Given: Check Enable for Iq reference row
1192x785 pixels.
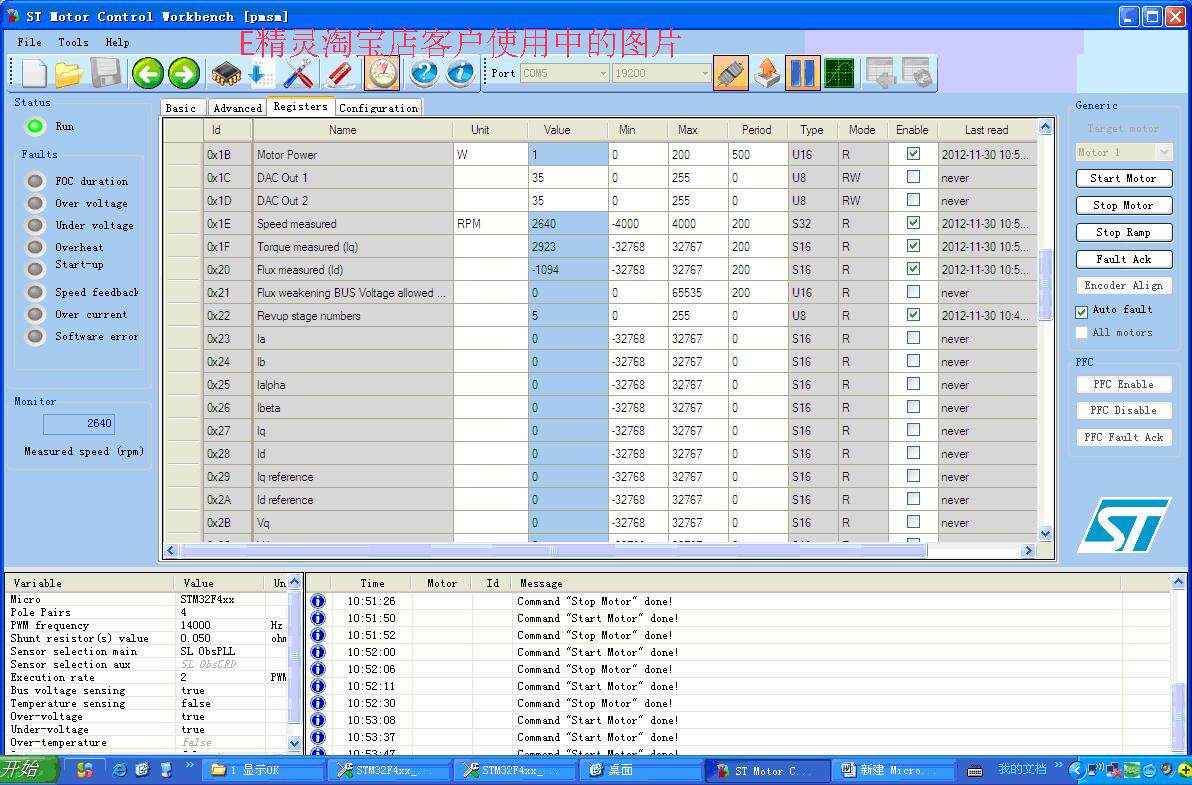Looking at the screenshot, I should pos(913,476).
